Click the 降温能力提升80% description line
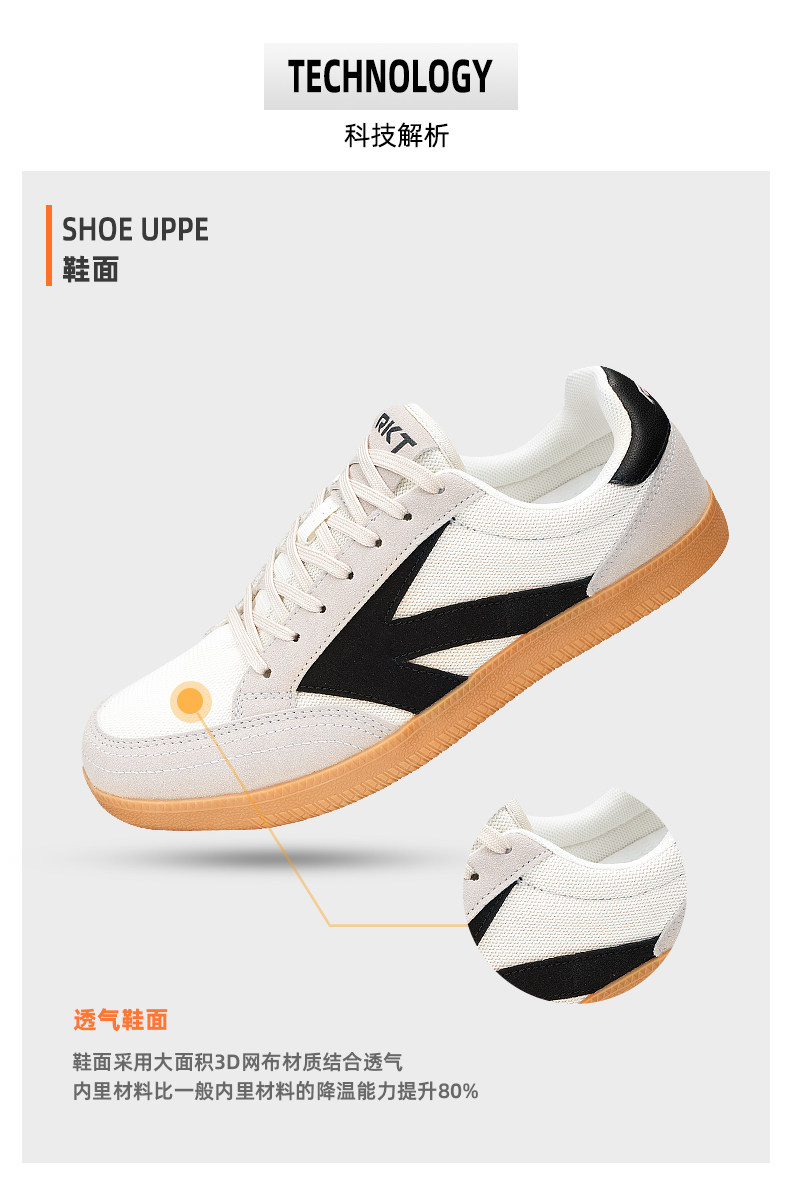Image resolution: width=790 pixels, height=1193 pixels. point(276,1091)
